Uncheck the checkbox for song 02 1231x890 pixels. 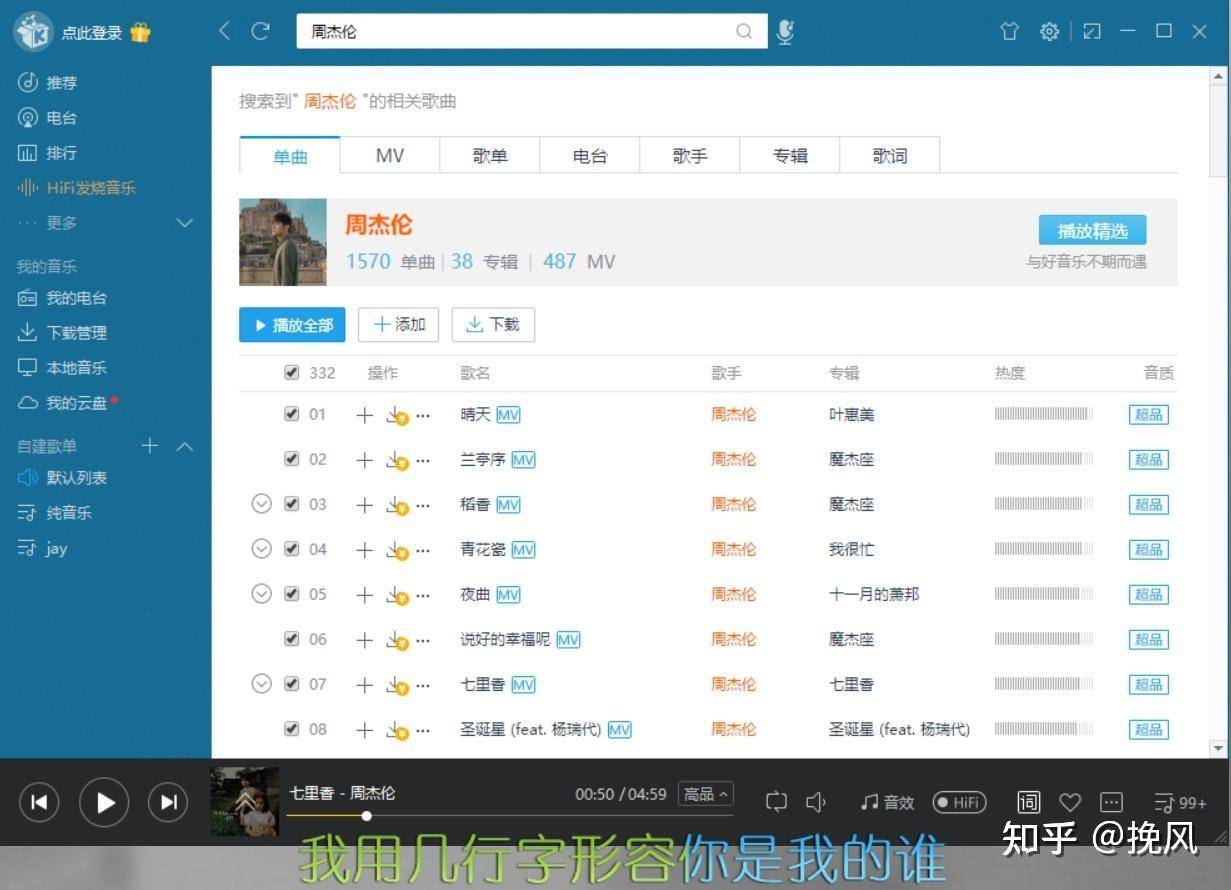tap(291, 458)
